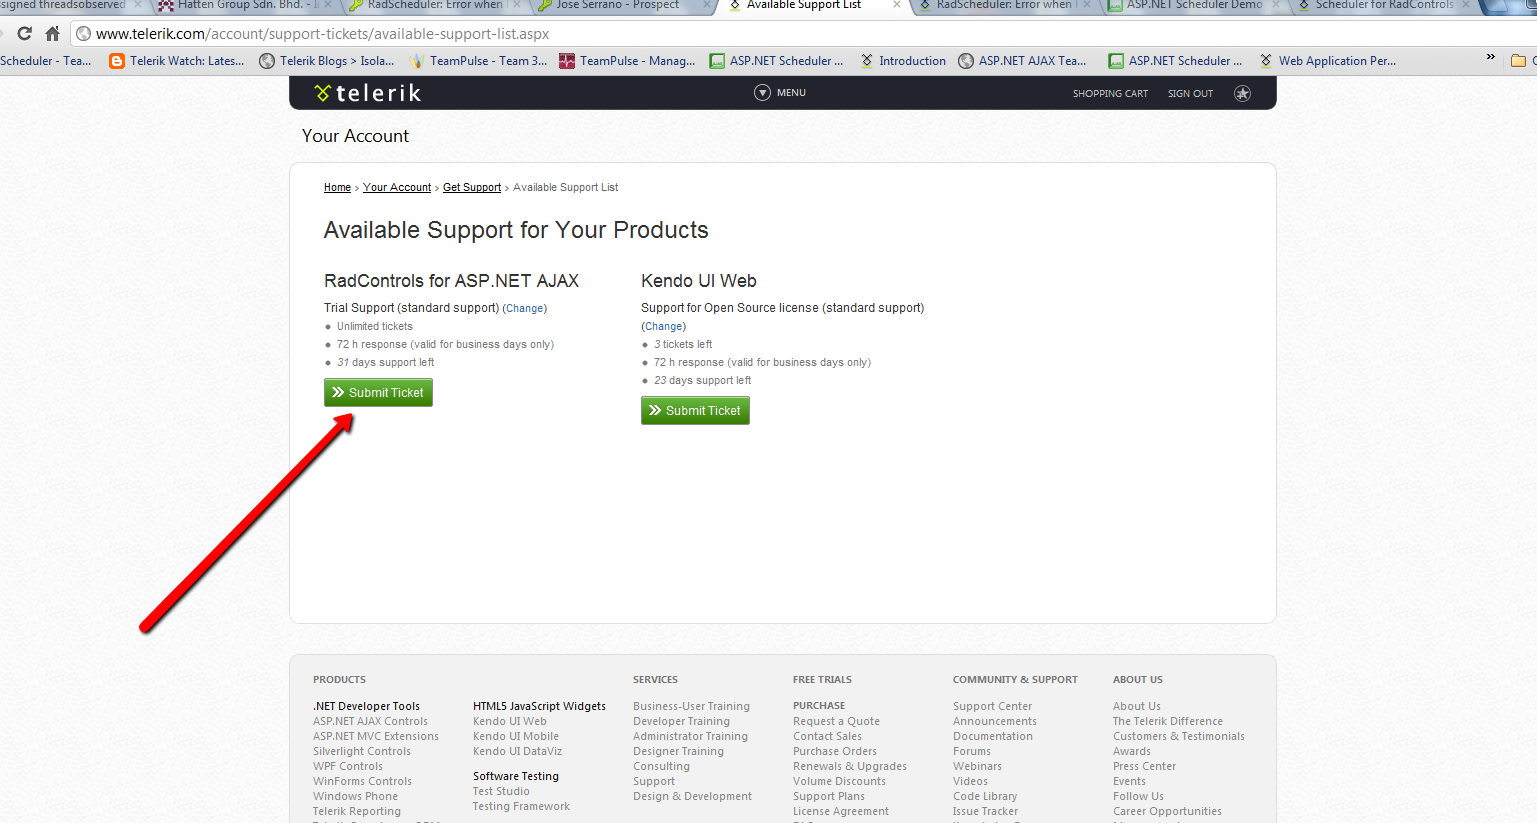Open the Telerik Blogs > Isola bookmark
The image size is (1537, 823).
point(326,61)
